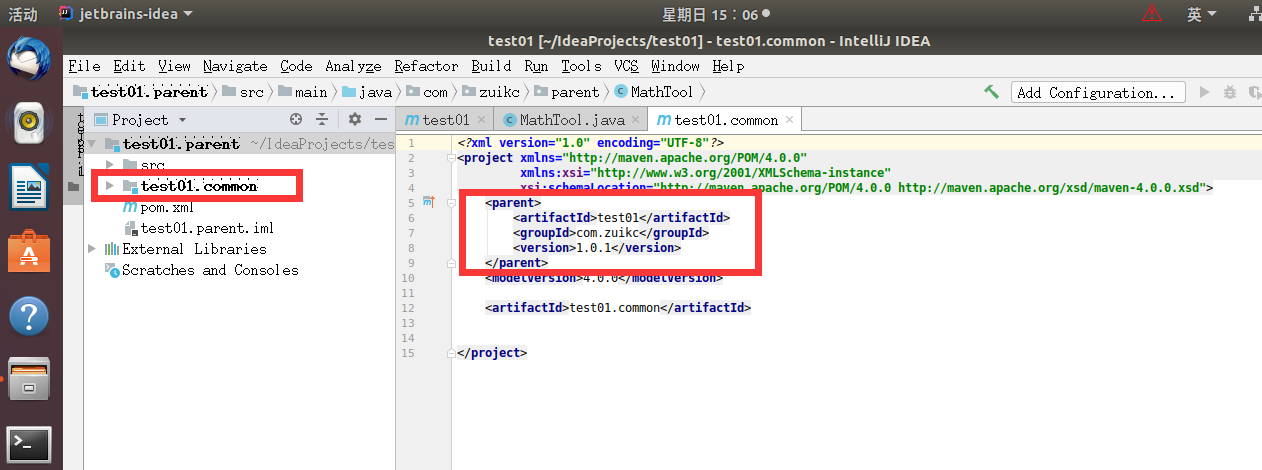Screen dimensions: 1262x470
Task: Click main in the navigation breadcrumb
Action: 302,92
